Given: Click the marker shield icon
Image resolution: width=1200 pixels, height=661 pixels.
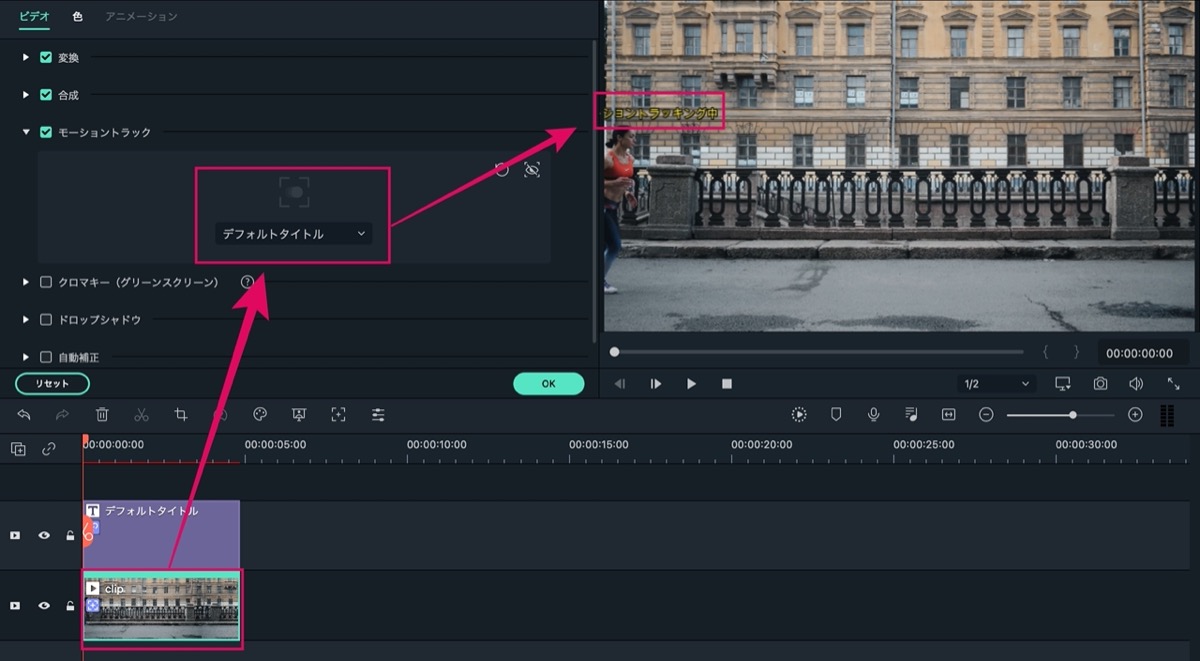Looking at the screenshot, I should pos(836,414).
